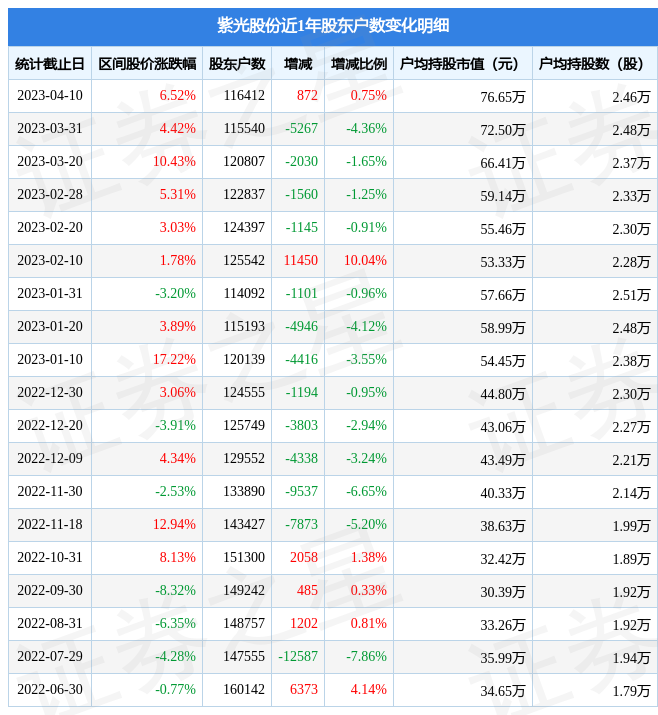Click shareholder count 124555
Image resolution: width=658 pixels, height=715 pixels.
click(244, 392)
